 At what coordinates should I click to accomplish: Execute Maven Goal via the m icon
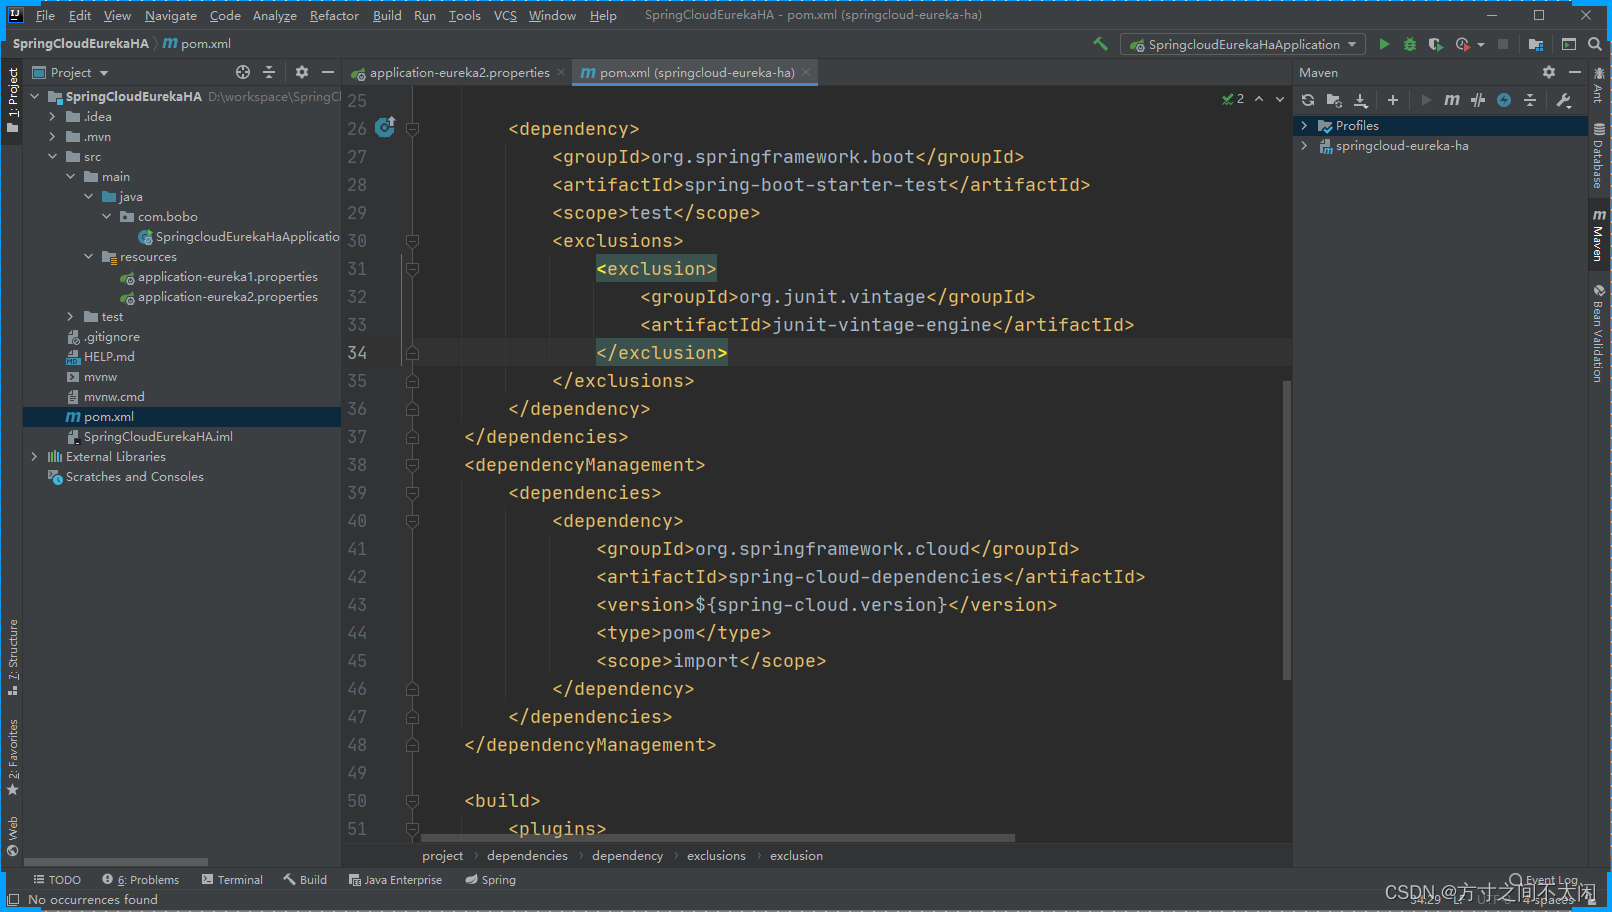pyautogui.click(x=1452, y=100)
